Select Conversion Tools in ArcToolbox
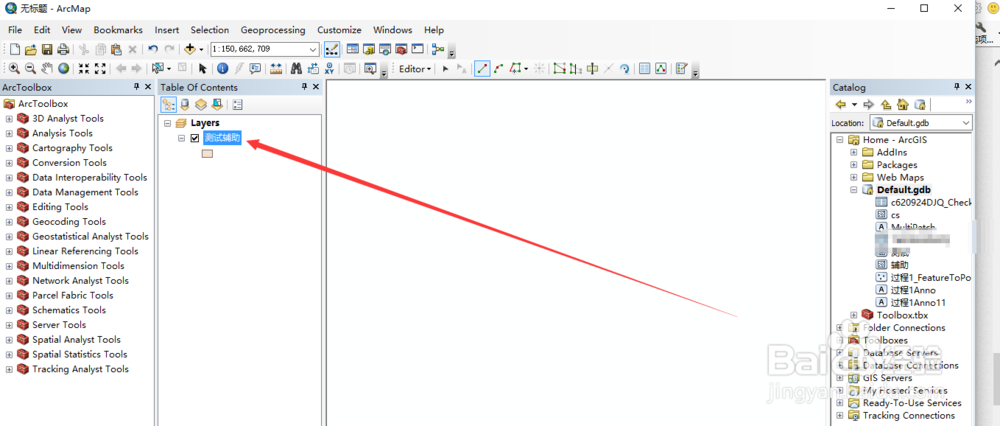The width and height of the screenshot is (1000, 426). (x=70, y=163)
